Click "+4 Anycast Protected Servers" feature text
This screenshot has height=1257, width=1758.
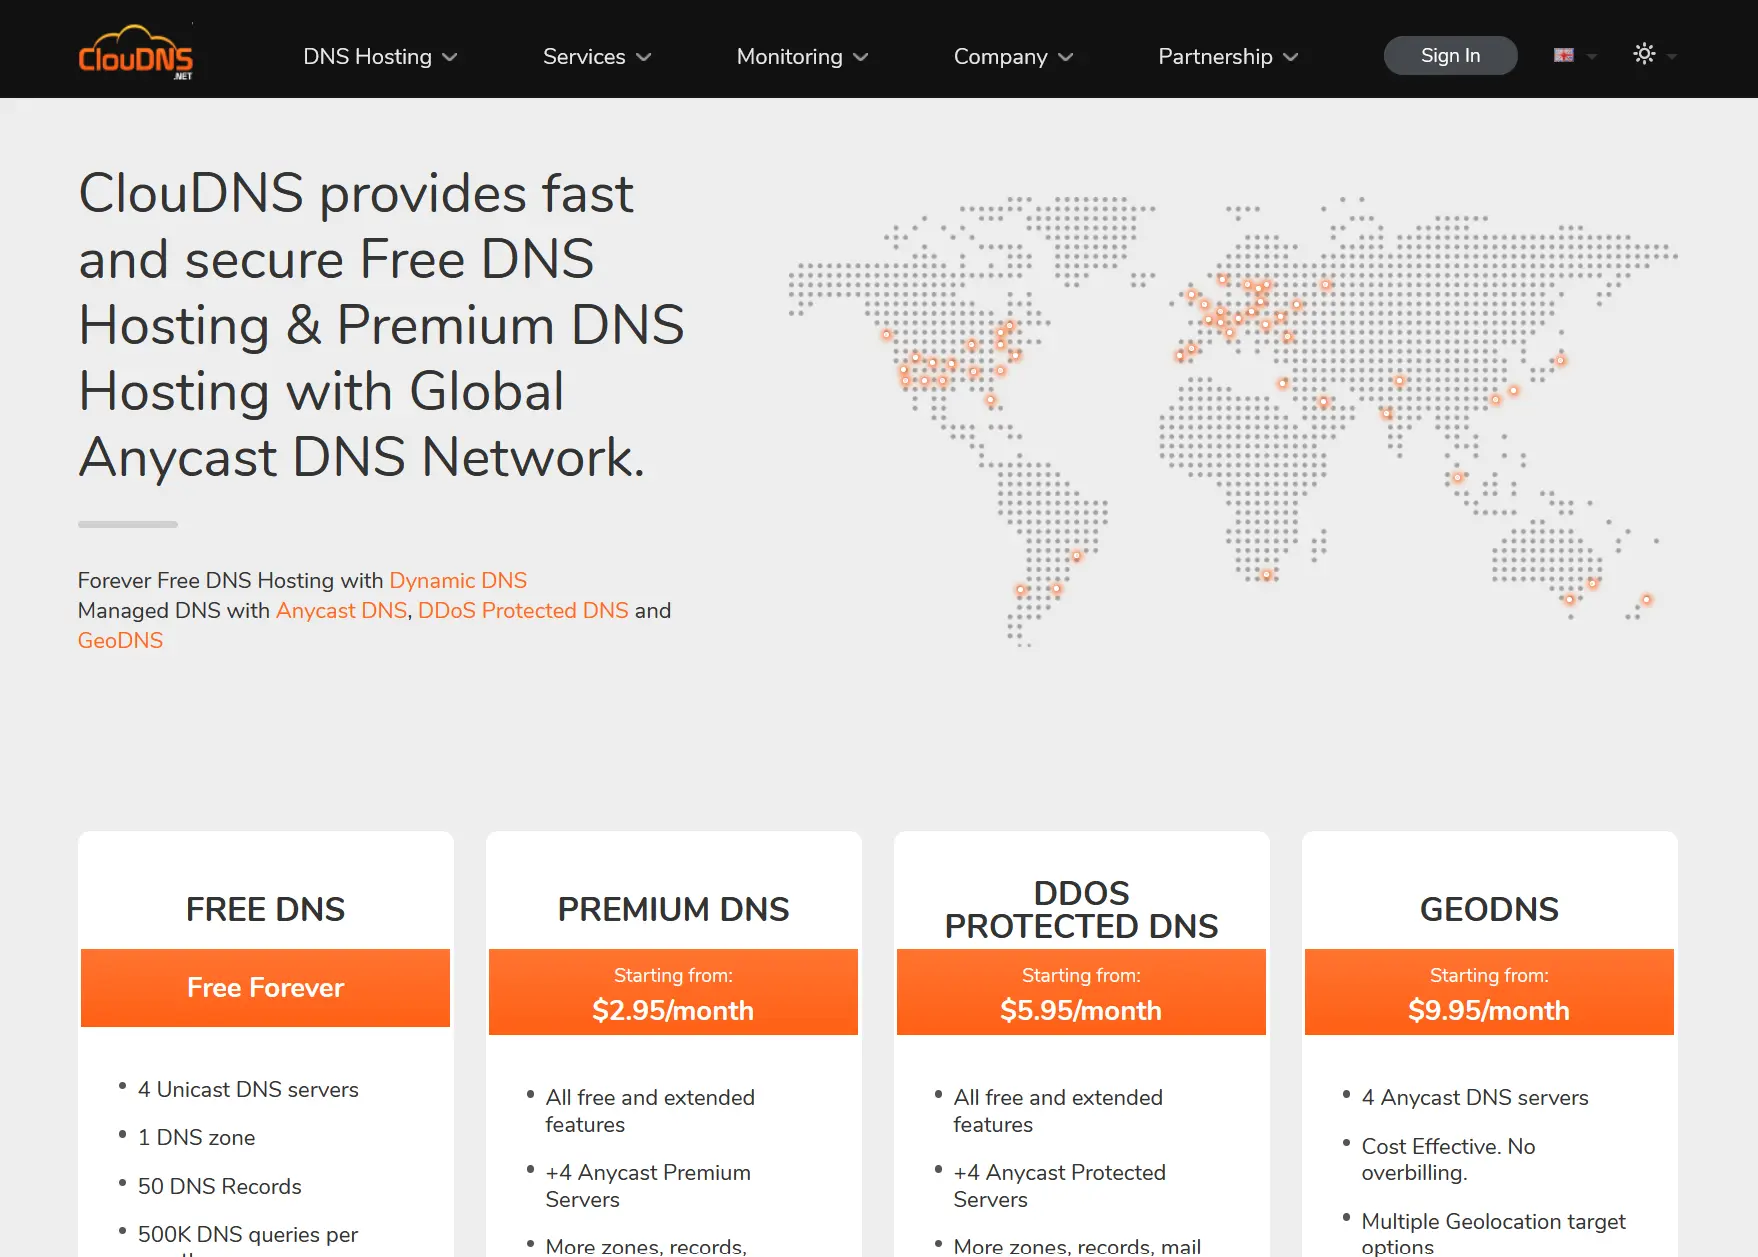point(1059,1186)
